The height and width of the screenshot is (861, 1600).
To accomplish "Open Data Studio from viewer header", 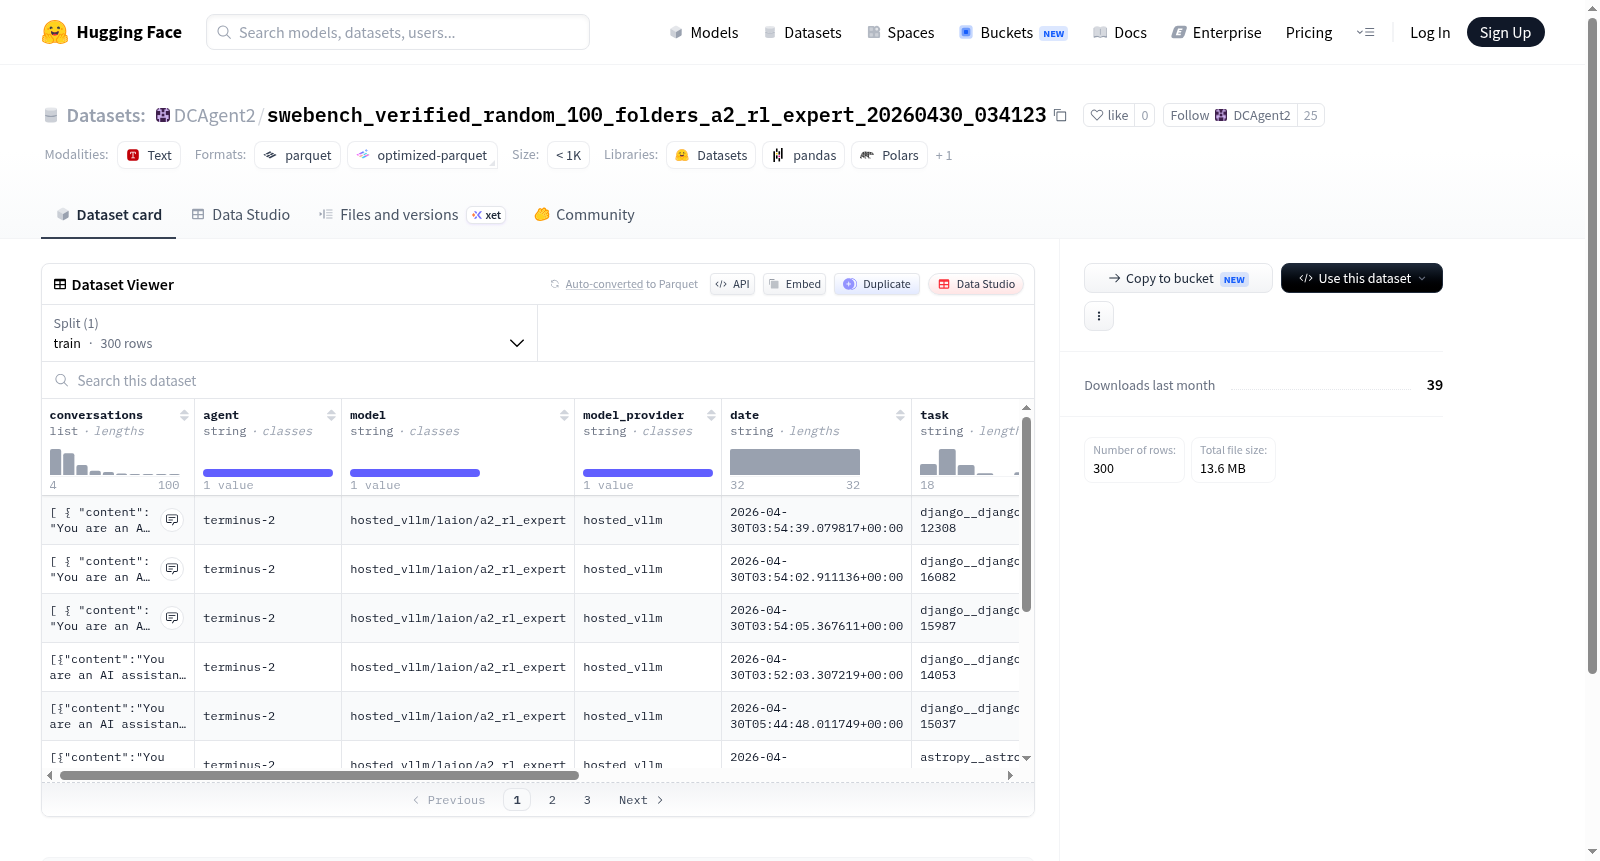I will (976, 284).
